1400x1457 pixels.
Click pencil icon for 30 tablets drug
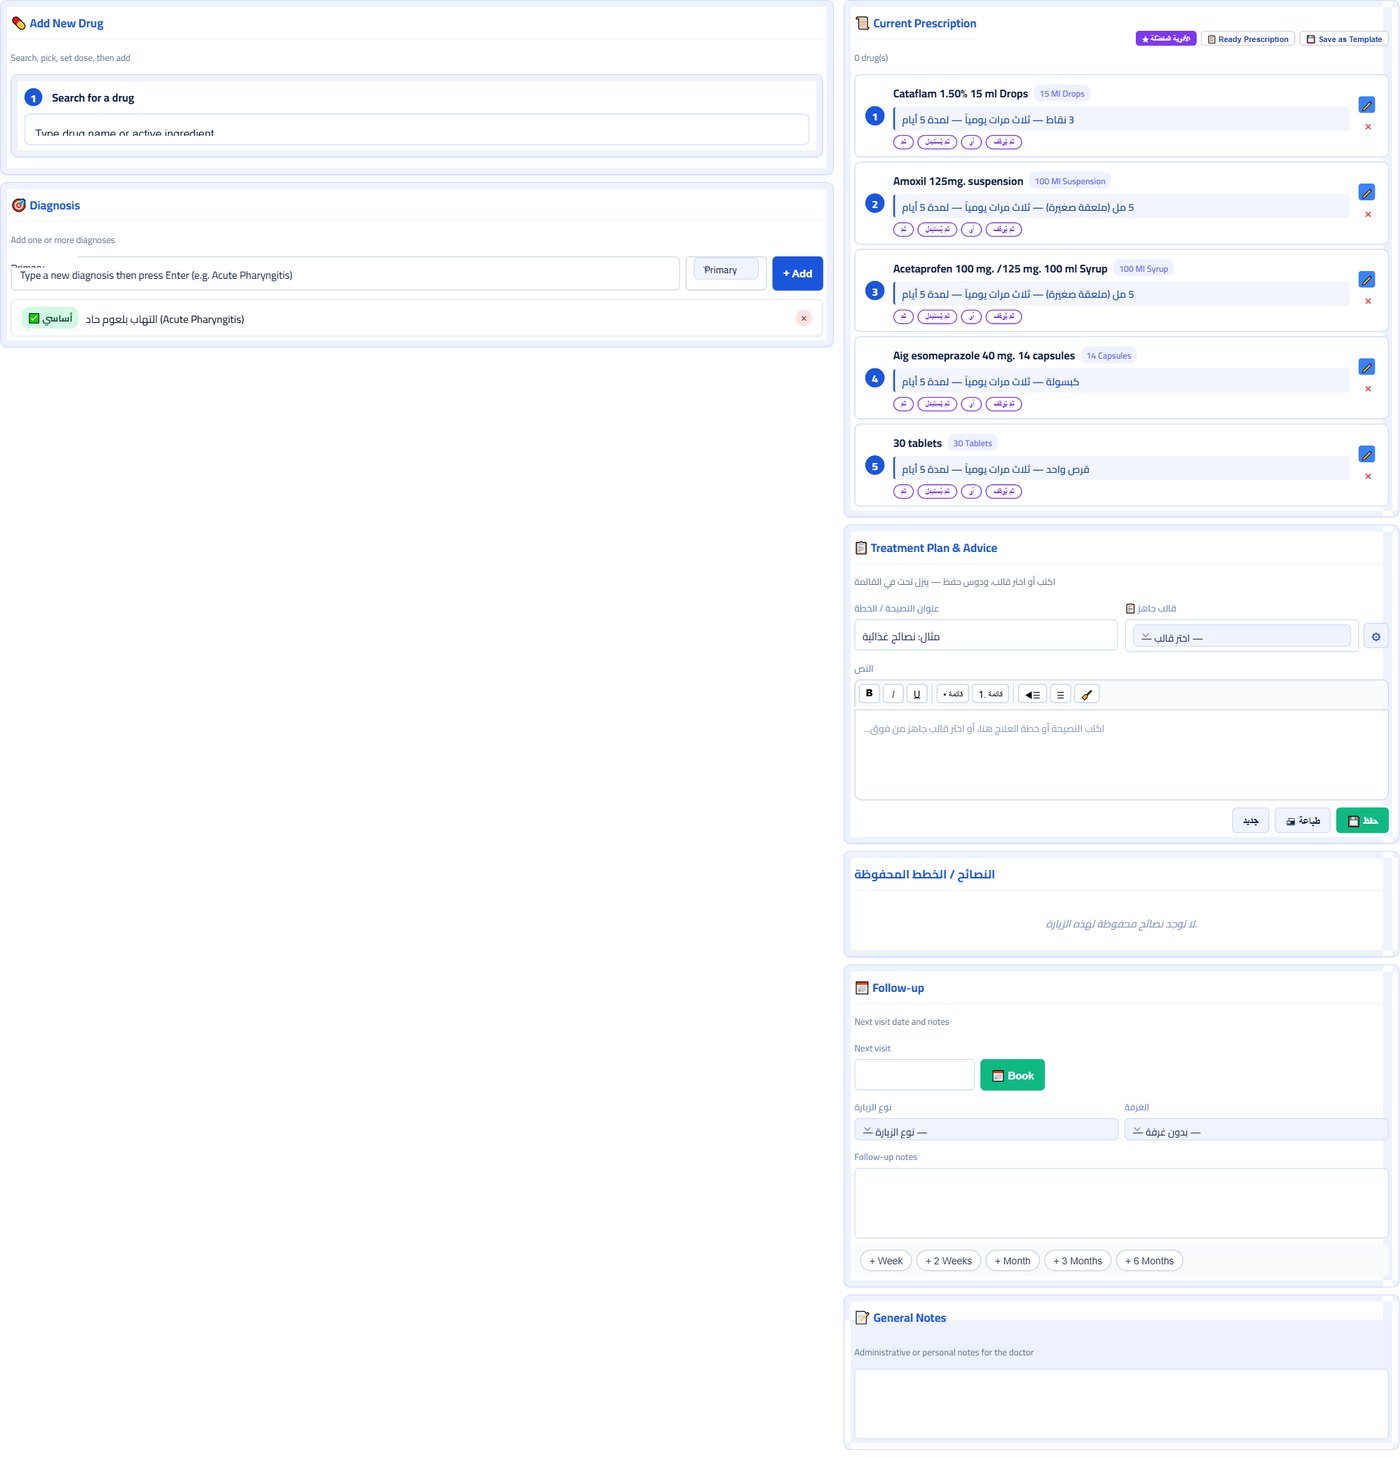(x=1367, y=454)
